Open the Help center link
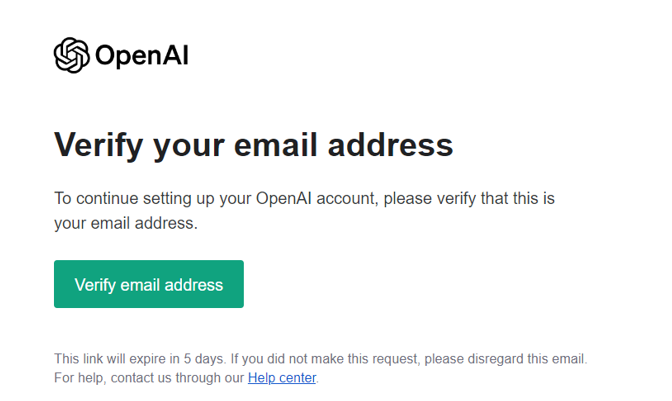The width and height of the screenshot is (672, 401). tap(282, 378)
